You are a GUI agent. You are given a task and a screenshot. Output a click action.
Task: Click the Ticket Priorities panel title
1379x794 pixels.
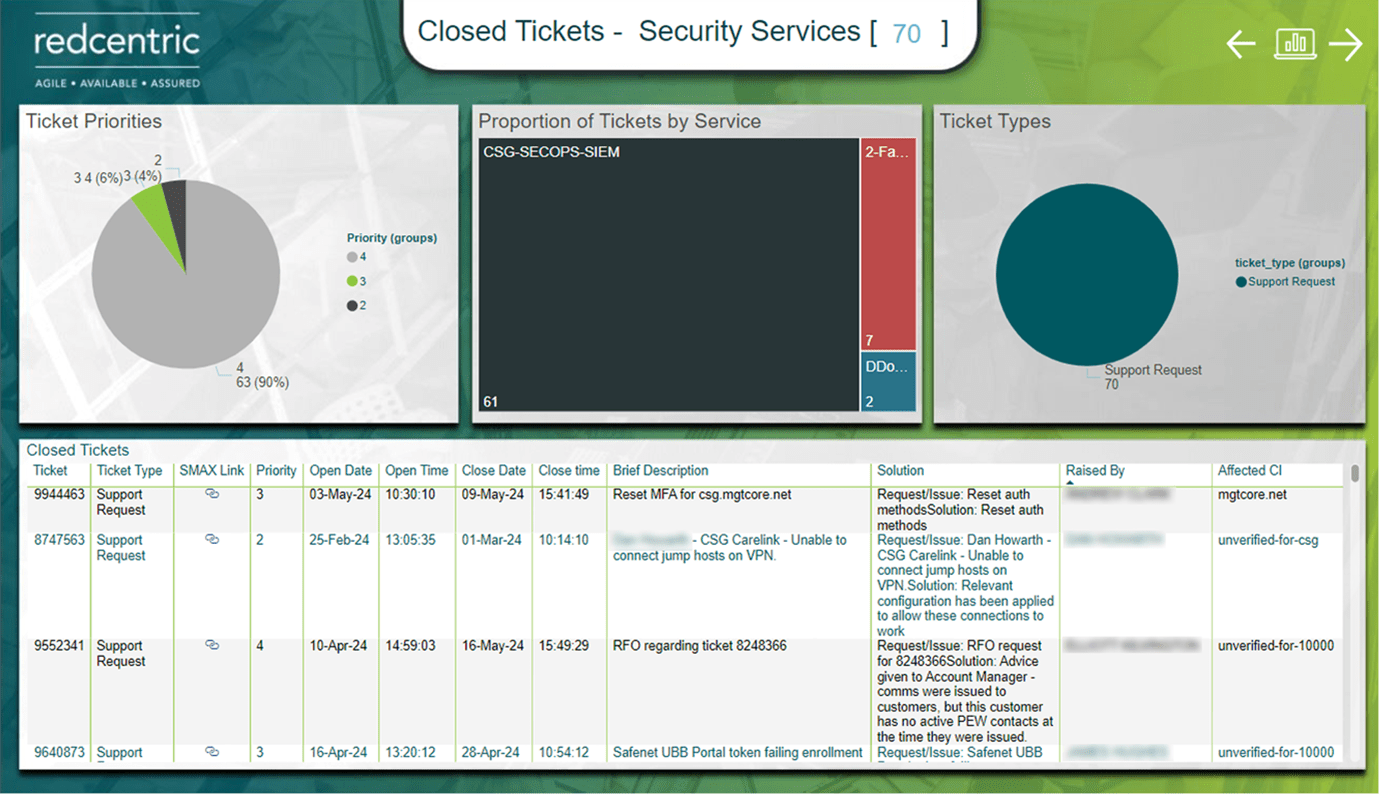94,121
